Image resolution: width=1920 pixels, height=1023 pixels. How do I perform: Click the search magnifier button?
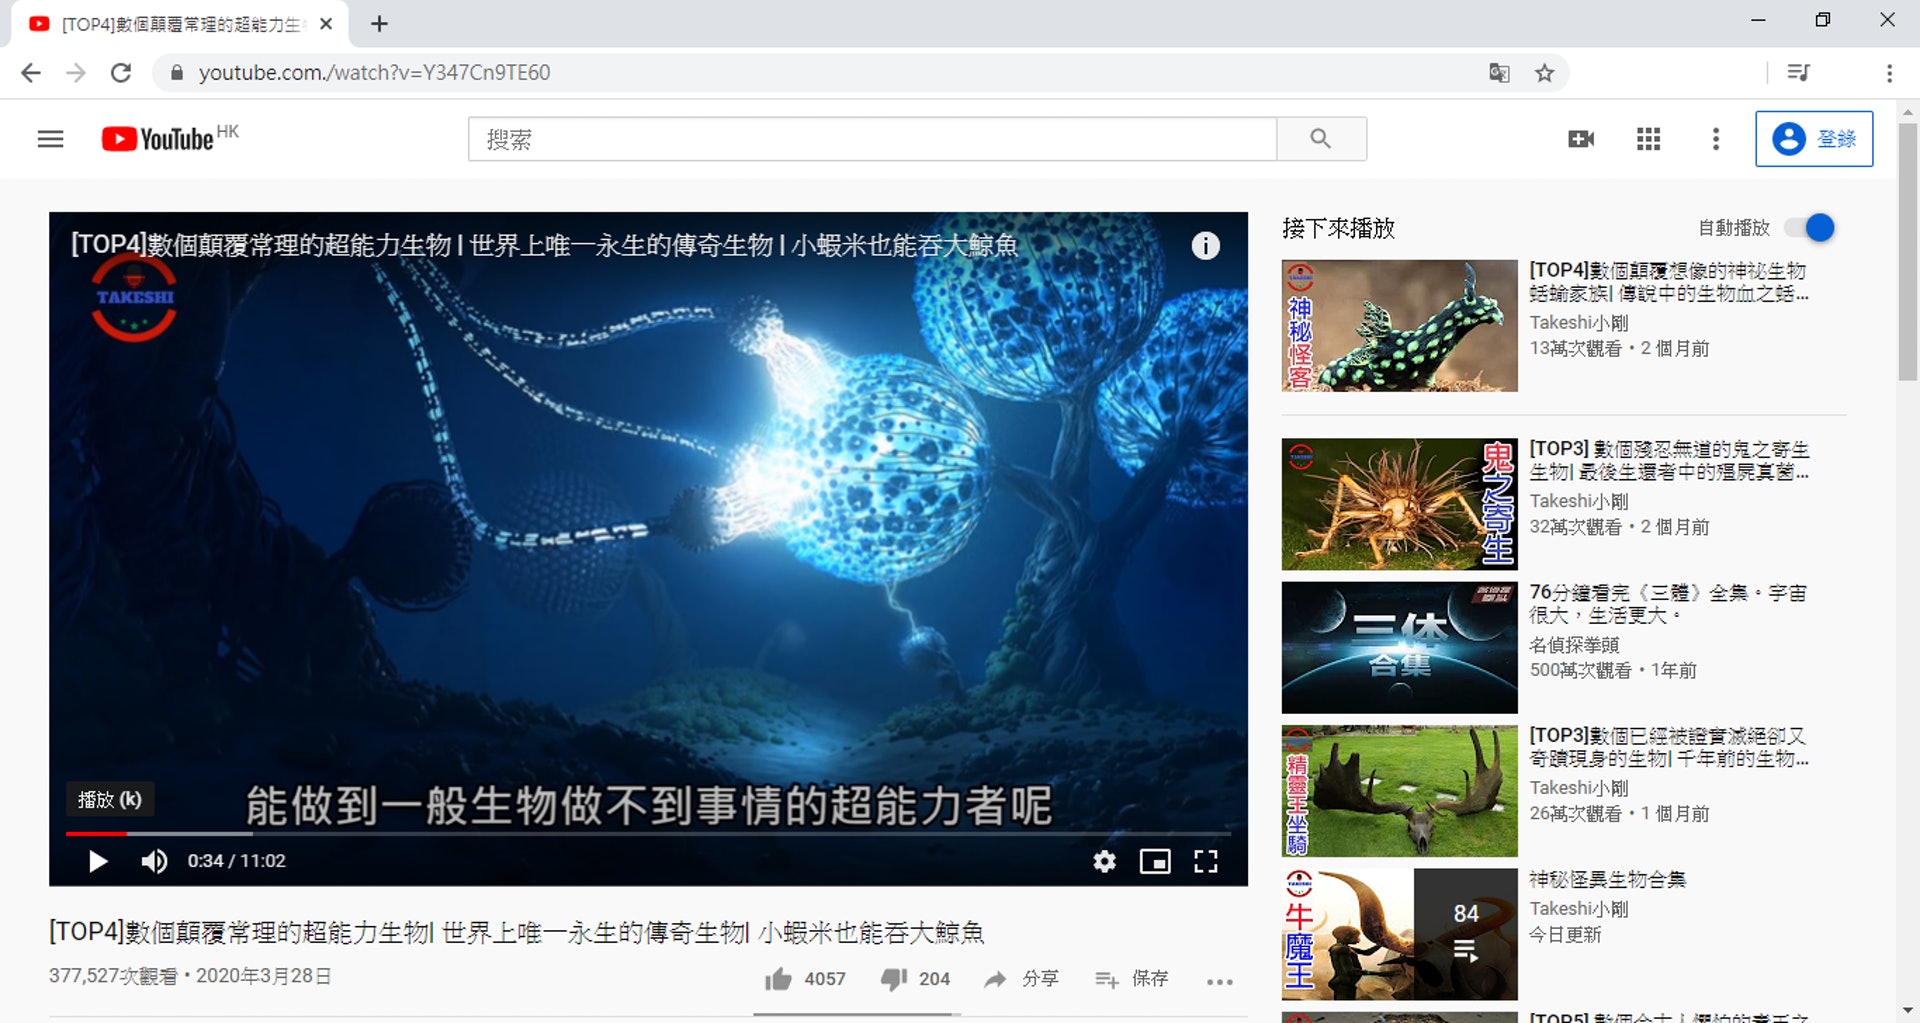pyautogui.click(x=1321, y=139)
